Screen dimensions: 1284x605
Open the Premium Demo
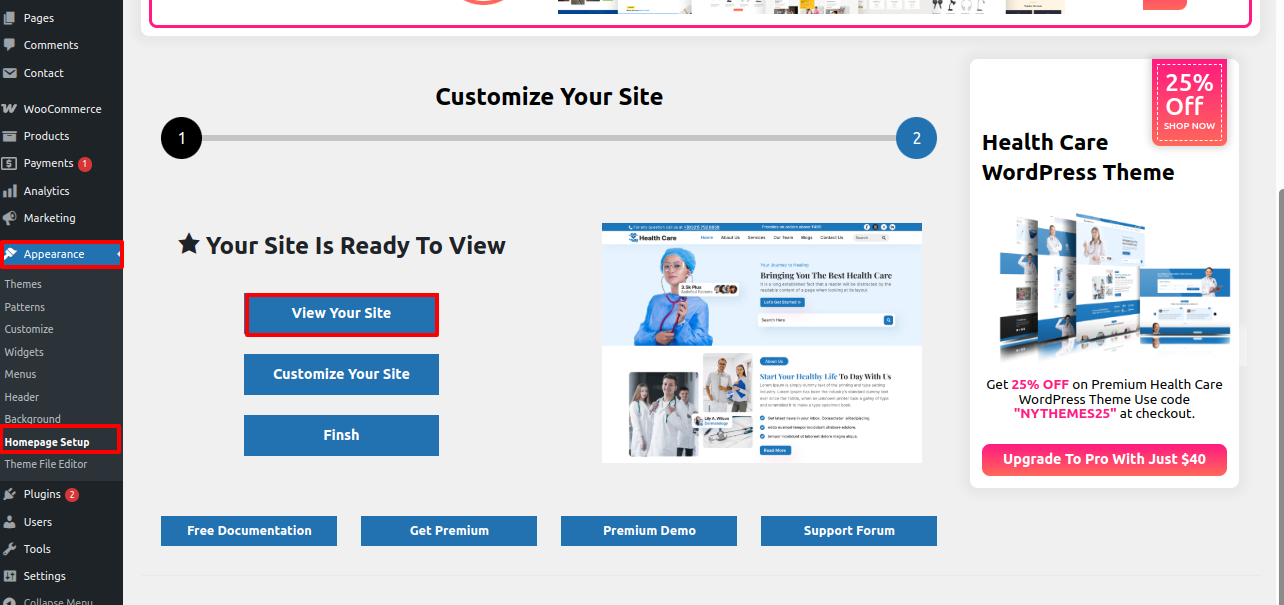pyautogui.click(x=649, y=531)
